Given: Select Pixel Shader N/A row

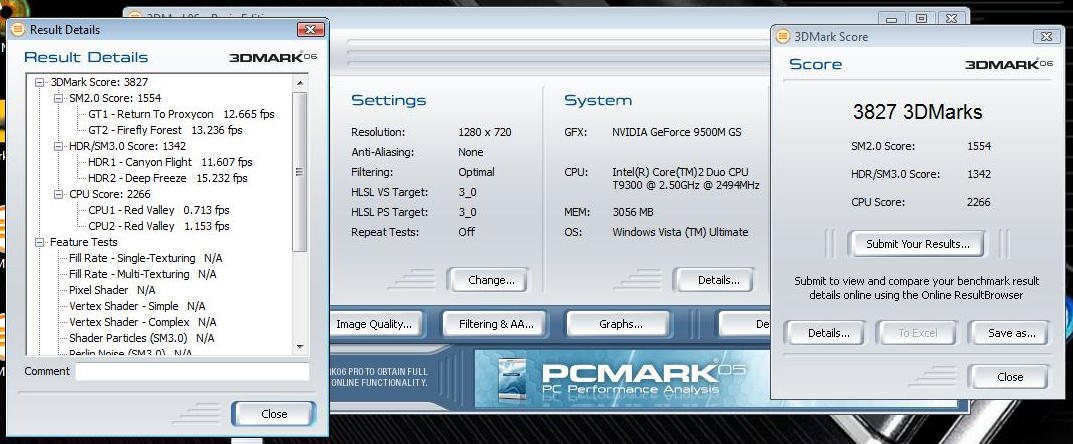Looking at the screenshot, I should pos(112,290).
